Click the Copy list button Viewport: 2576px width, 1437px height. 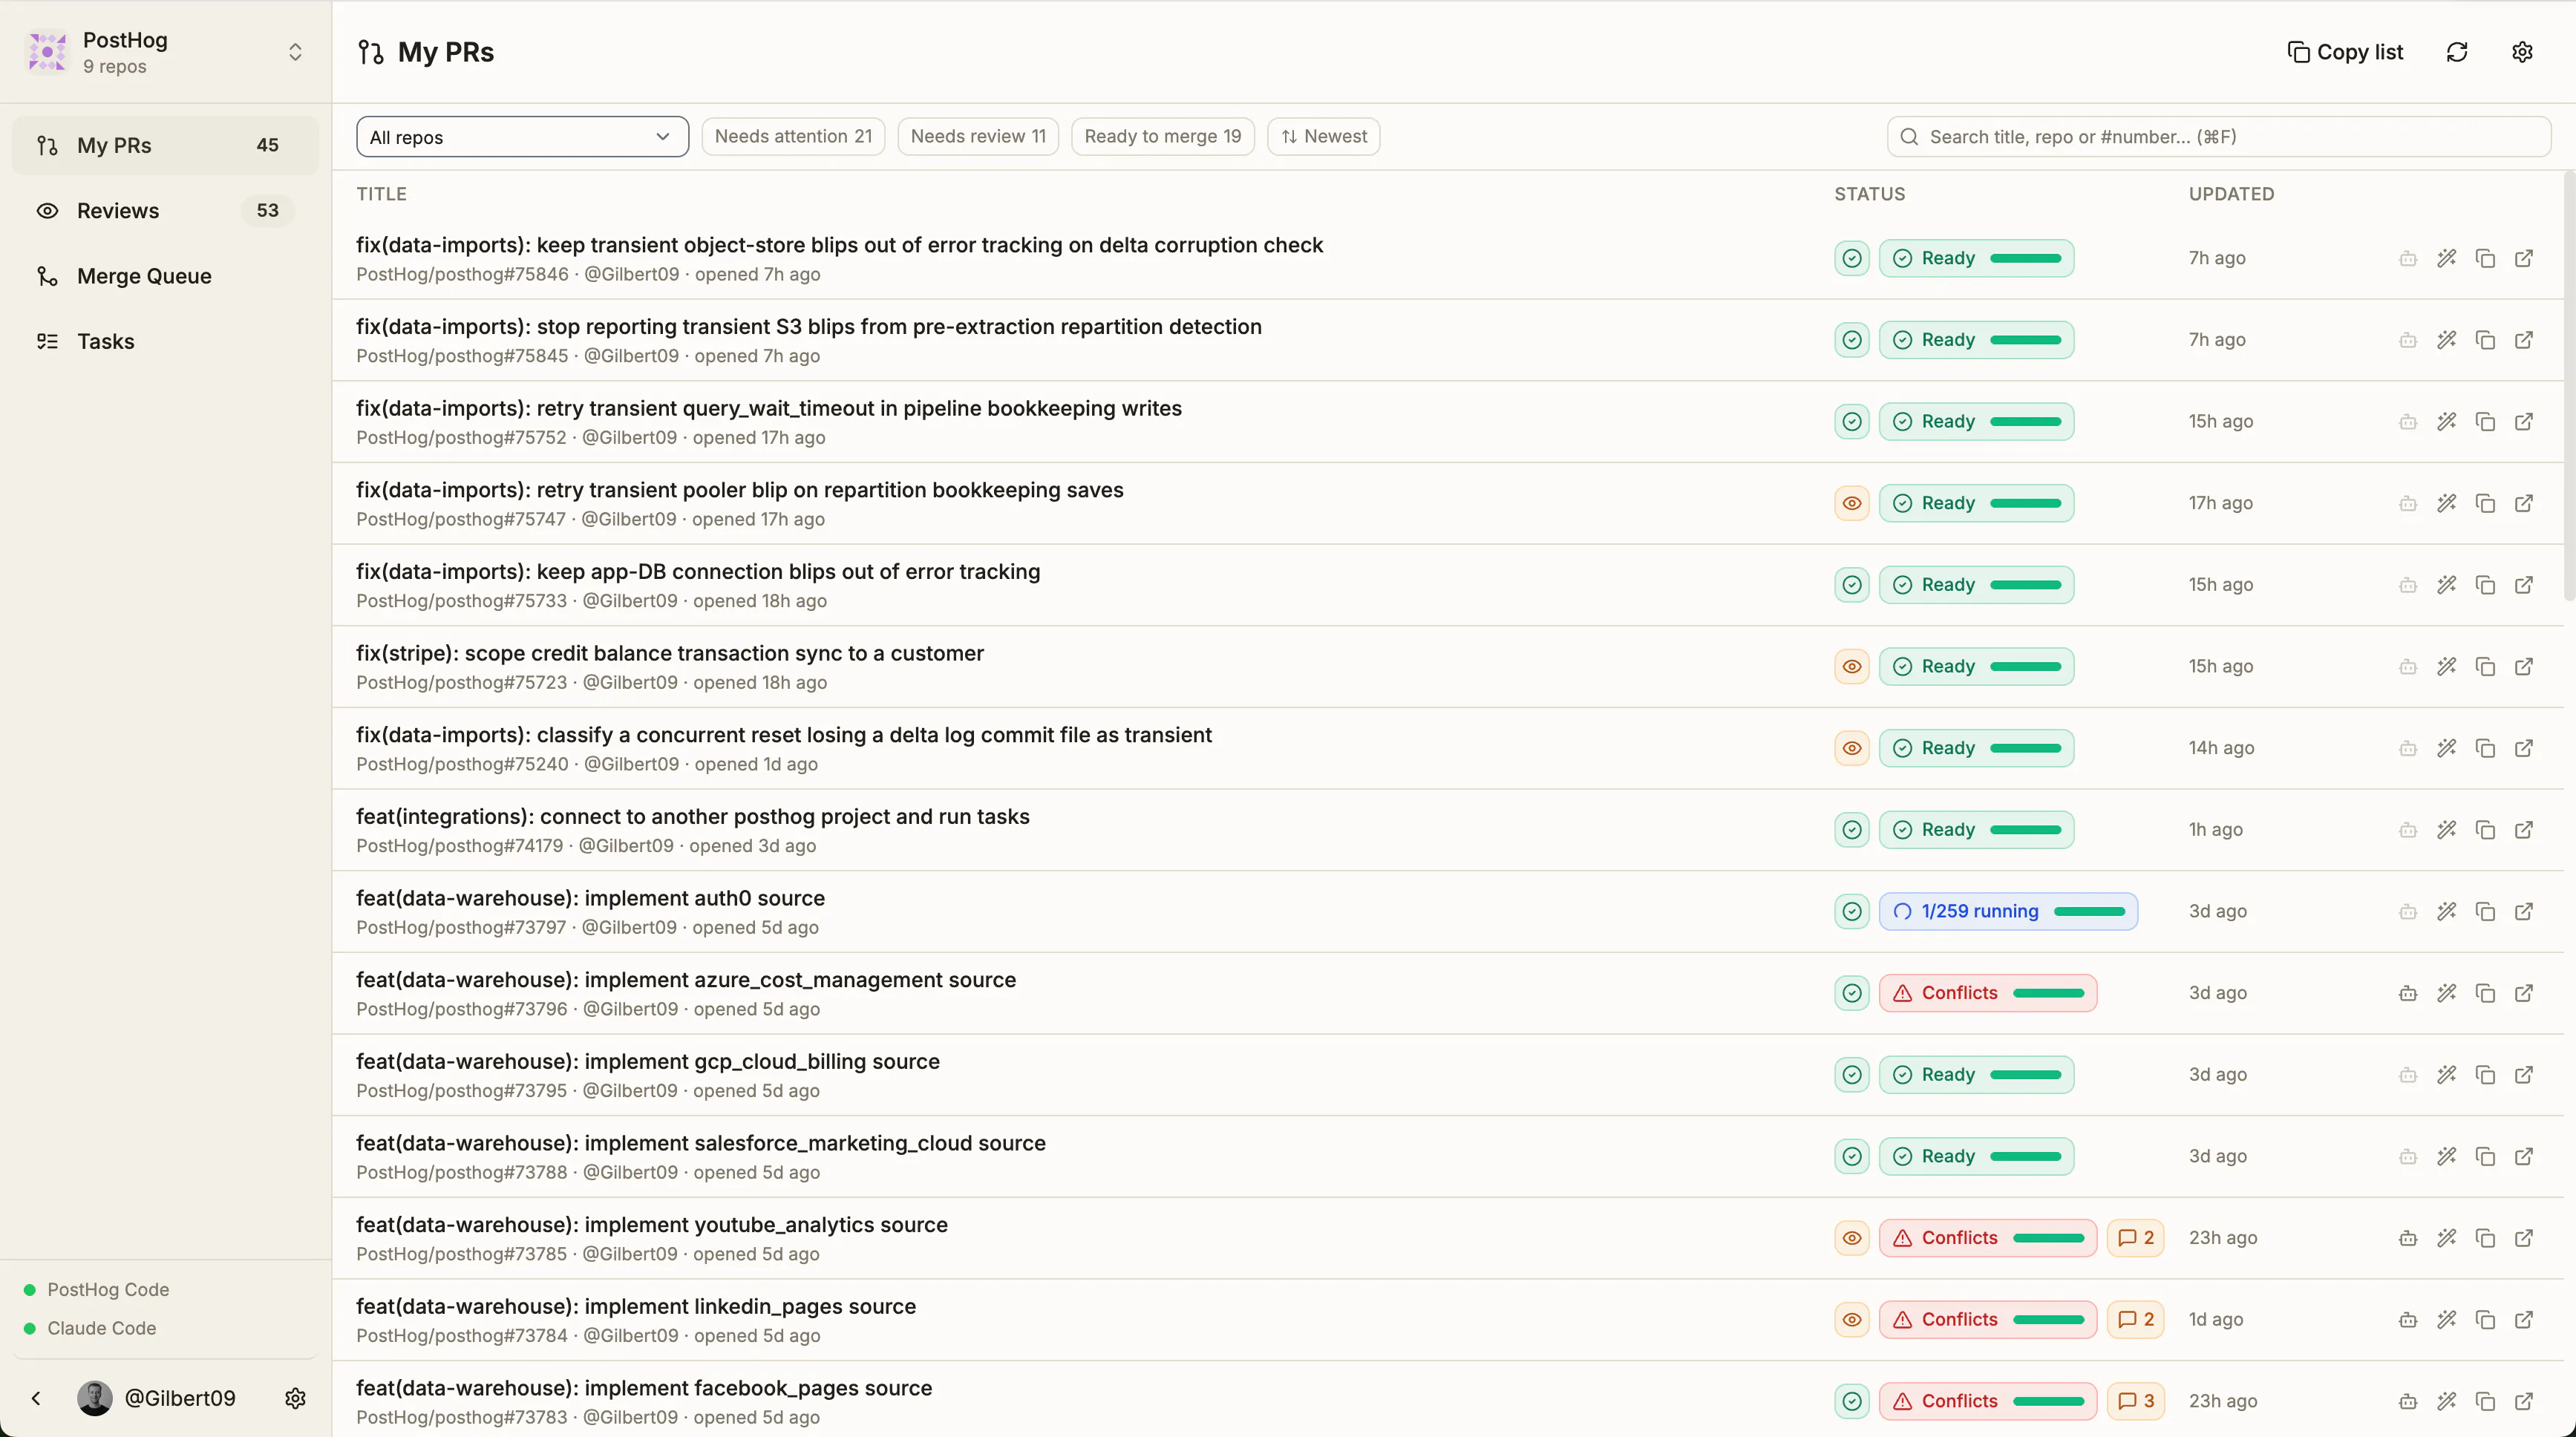[x=2345, y=52]
